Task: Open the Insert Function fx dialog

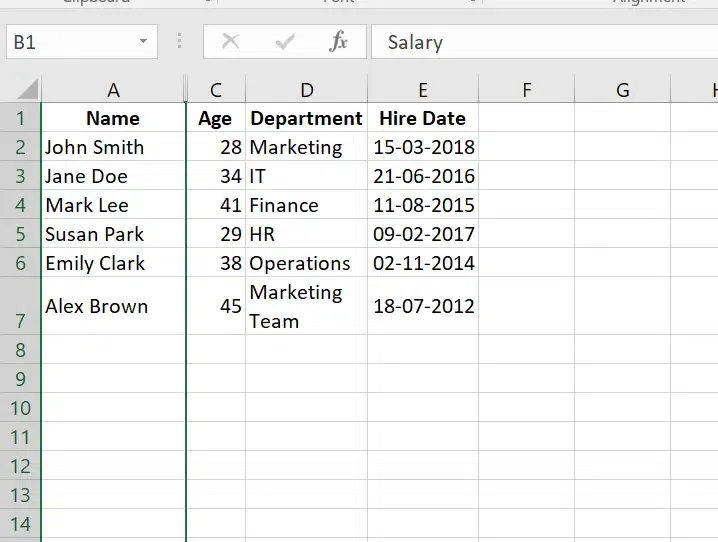Action: click(x=338, y=42)
